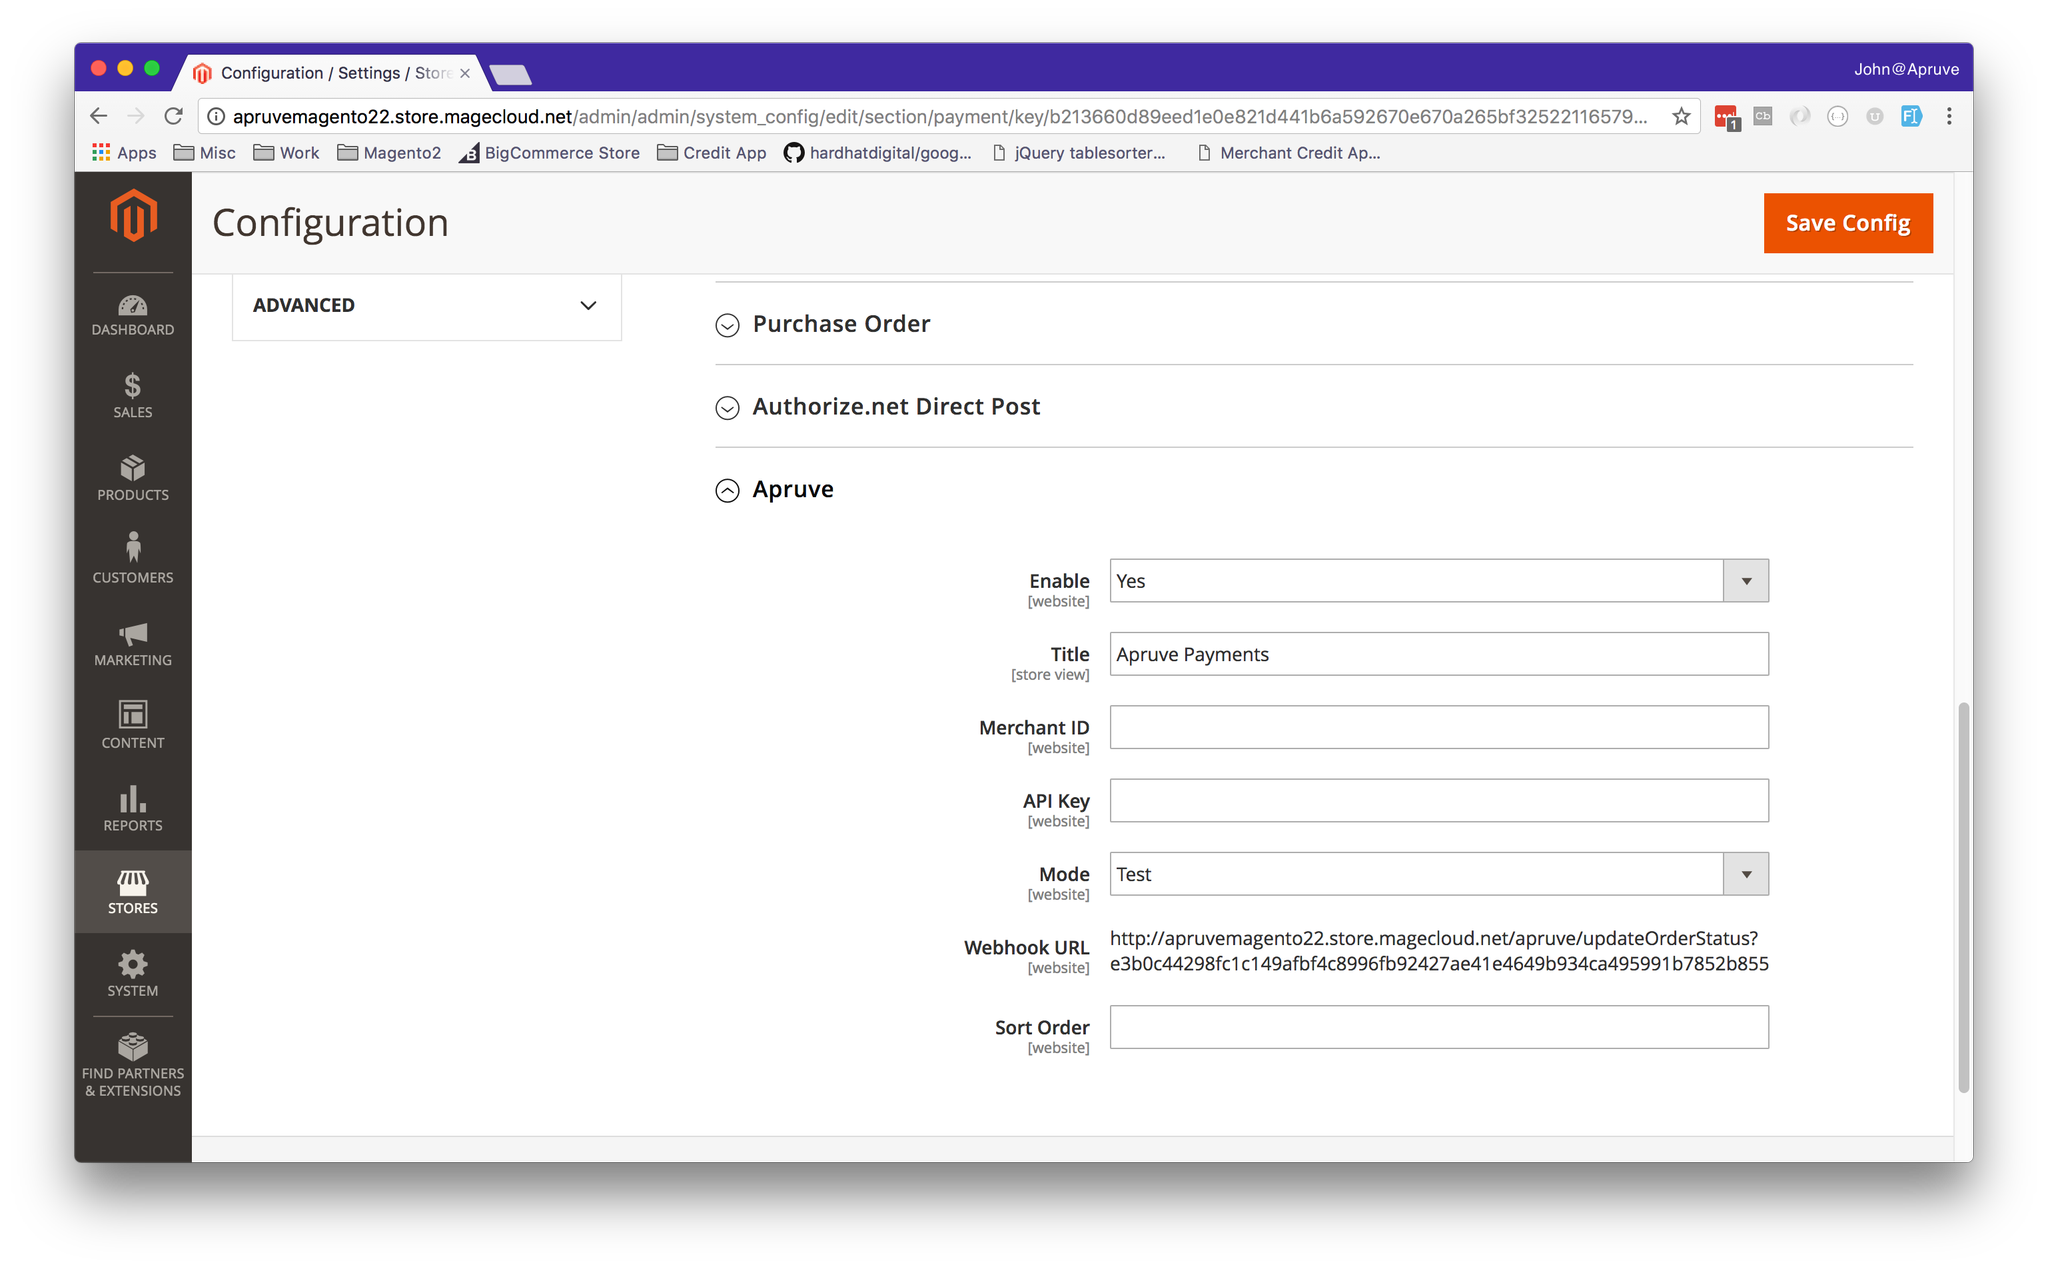The height and width of the screenshot is (1269, 2048).
Task: Click the Products cube icon
Action: click(132, 468)
